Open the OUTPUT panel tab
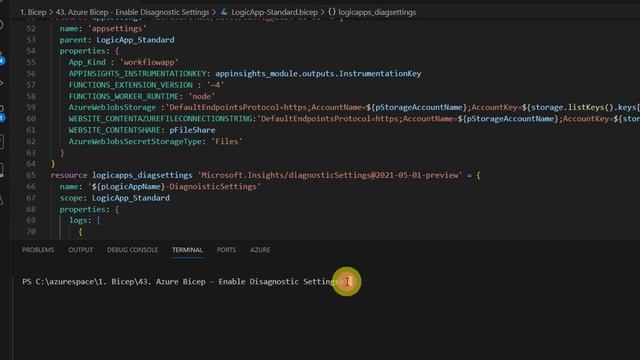 (80, 250)
